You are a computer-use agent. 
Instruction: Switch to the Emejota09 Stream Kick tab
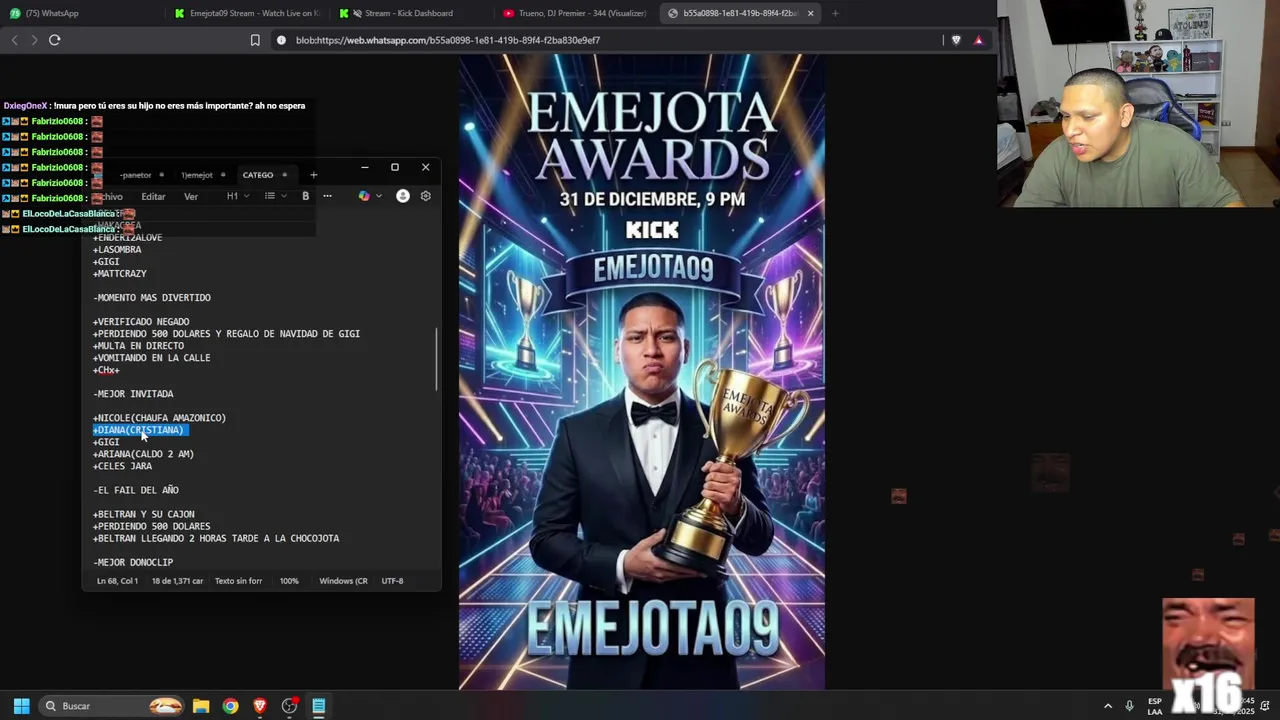[247, 13]
